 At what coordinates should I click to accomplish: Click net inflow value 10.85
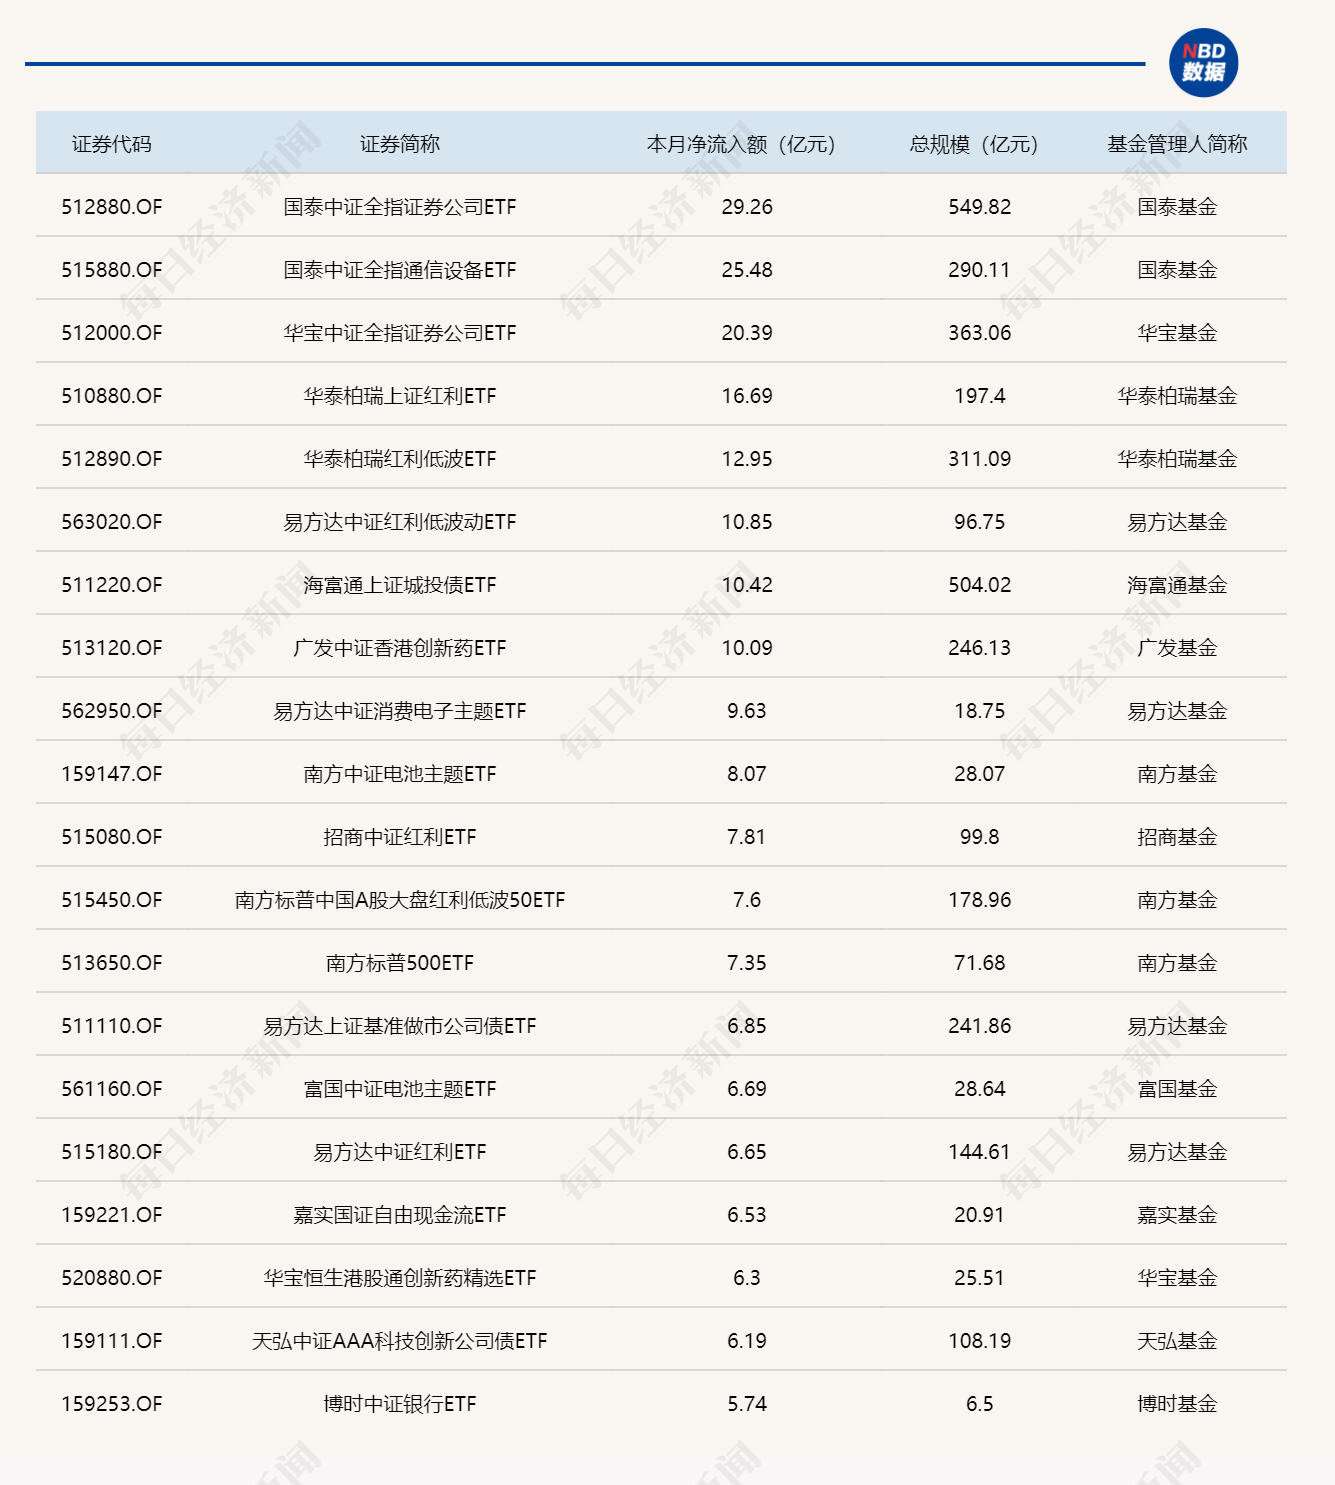[x=747, y=522]
